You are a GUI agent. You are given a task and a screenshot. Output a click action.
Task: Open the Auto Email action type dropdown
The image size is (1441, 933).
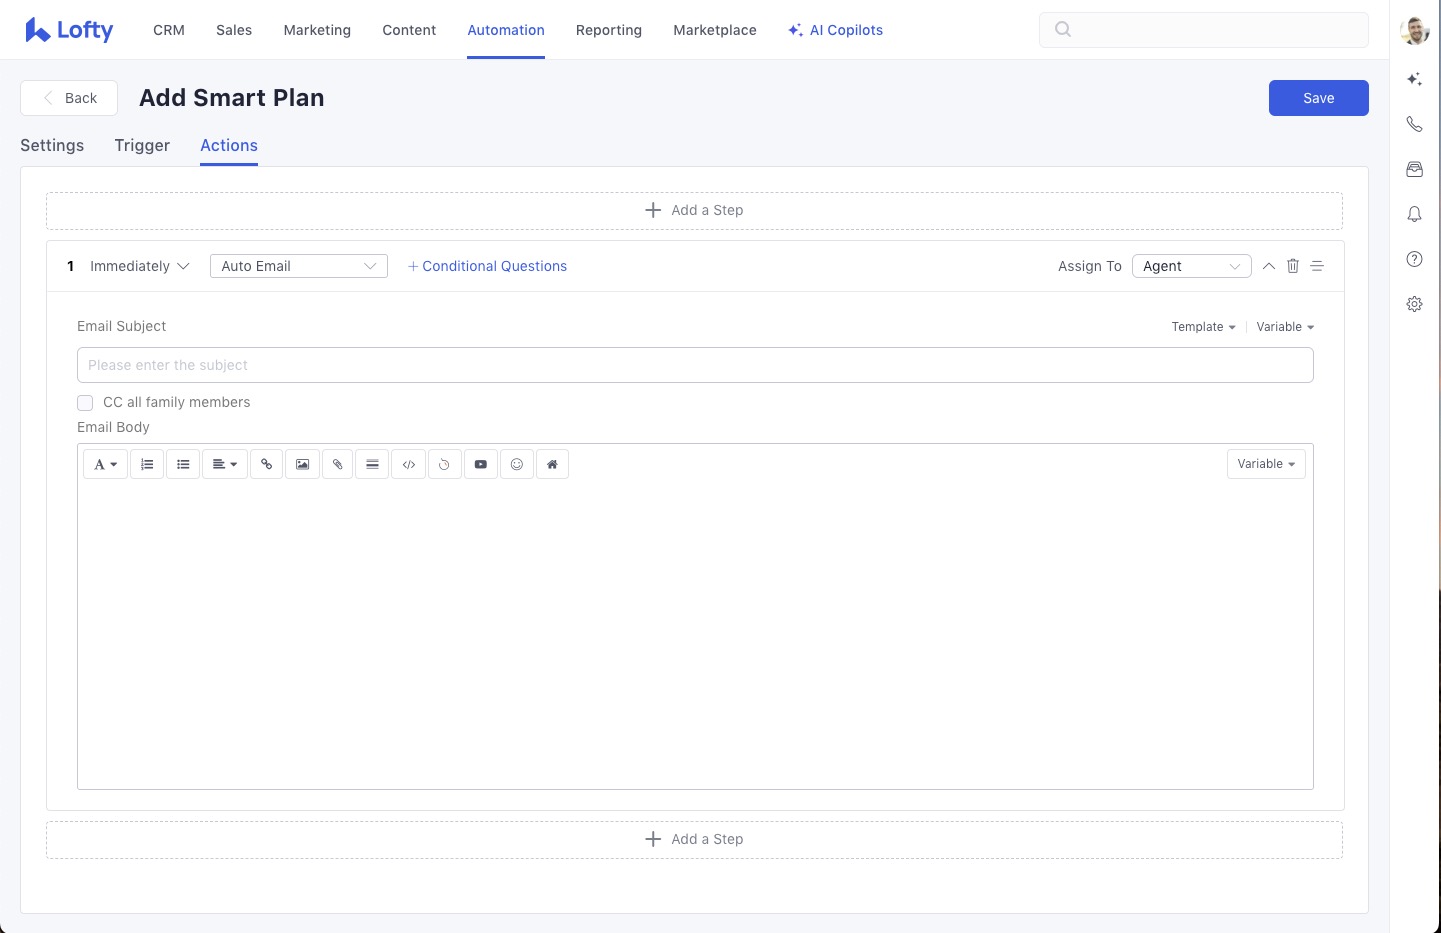pyautogui.click(x=298, y=266)
